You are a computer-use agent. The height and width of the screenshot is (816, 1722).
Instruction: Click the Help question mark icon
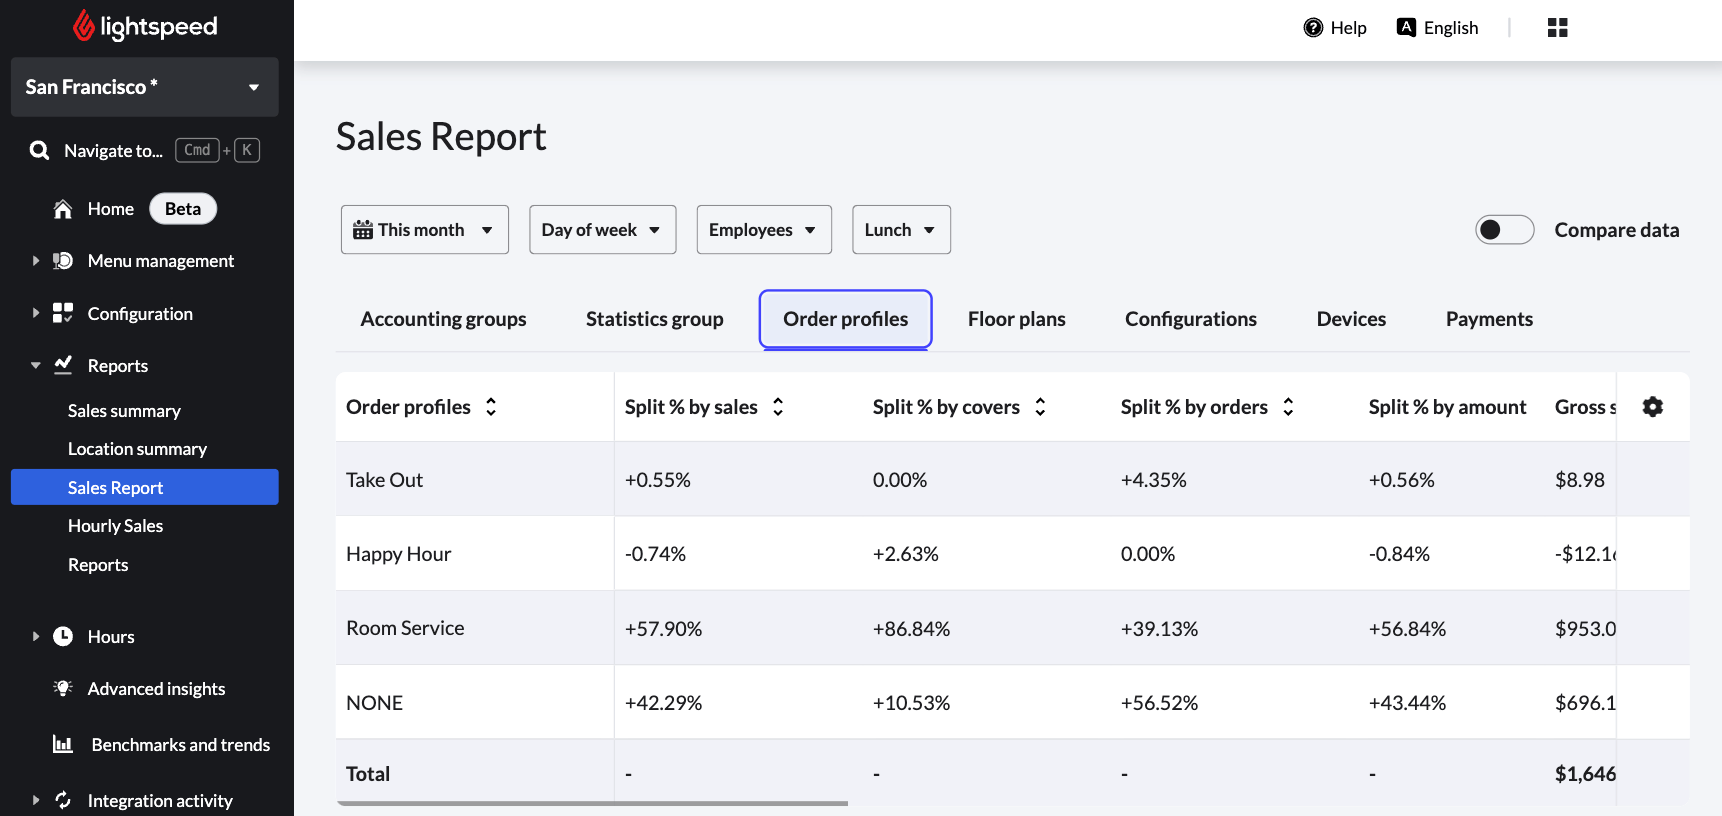1313,28
